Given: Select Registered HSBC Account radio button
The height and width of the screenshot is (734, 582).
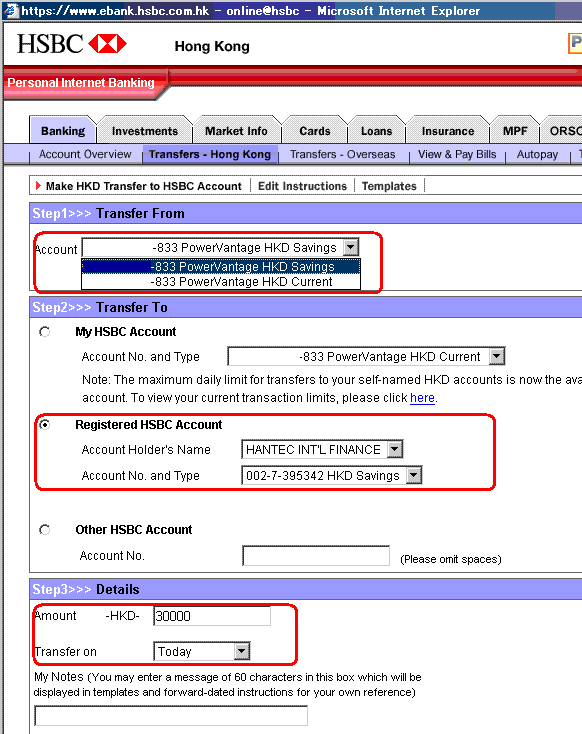Looking at the screenshot, I should point(45,425).
